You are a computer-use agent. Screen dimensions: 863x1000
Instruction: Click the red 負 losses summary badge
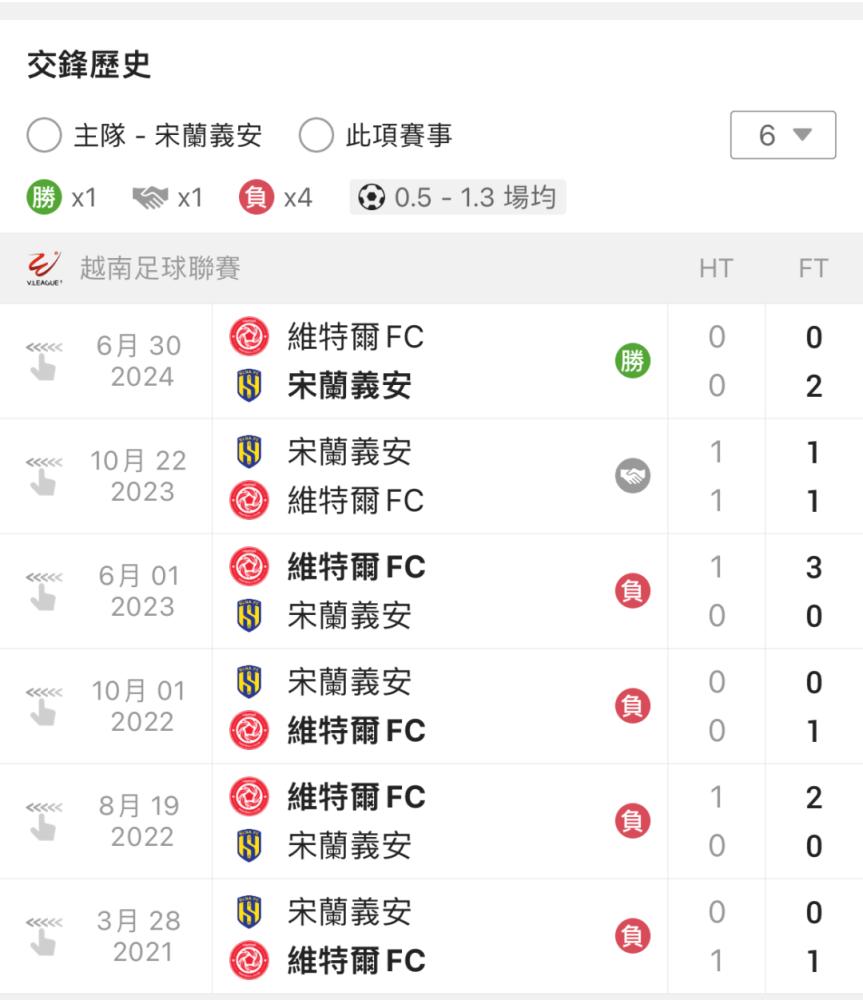pos(256,197)
